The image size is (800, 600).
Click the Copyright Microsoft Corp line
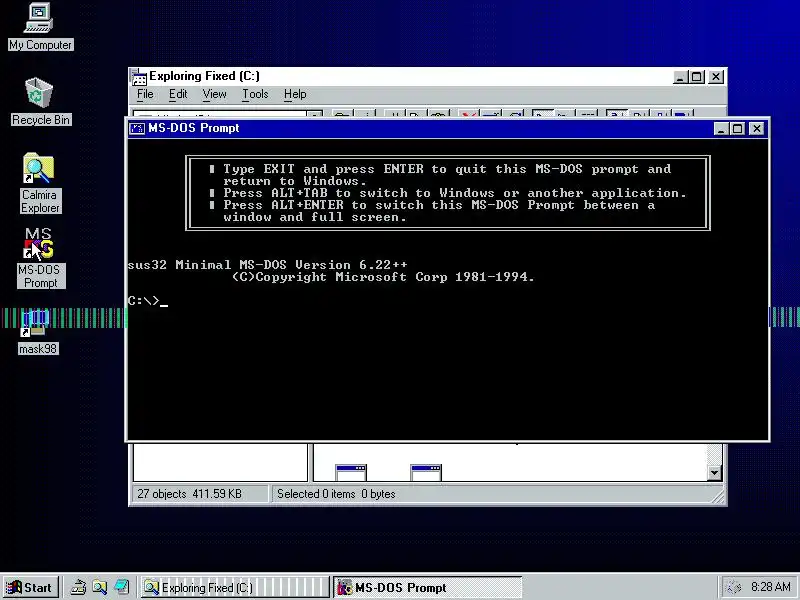[383, 277]
